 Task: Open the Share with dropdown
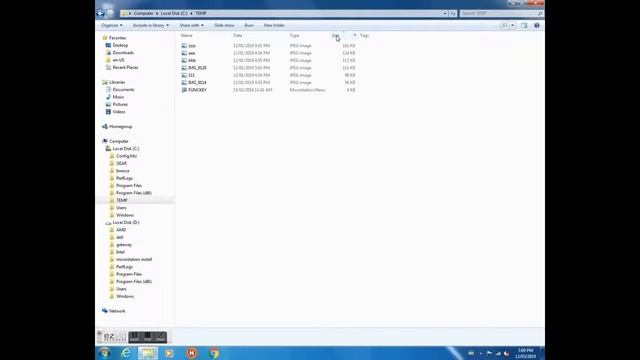[x=191, y=25]
